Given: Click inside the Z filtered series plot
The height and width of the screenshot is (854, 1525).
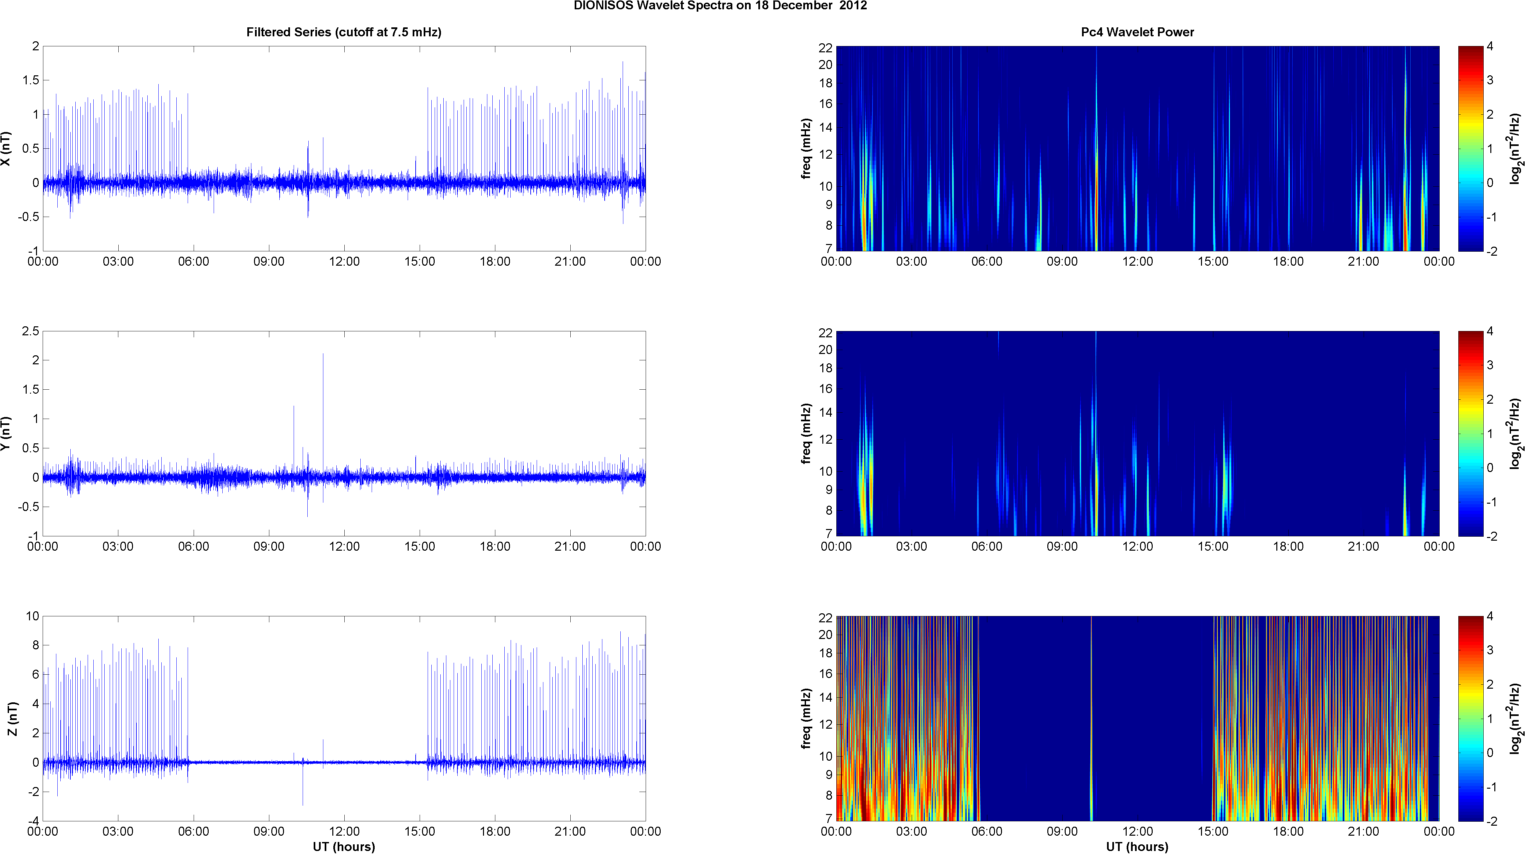Looking at the screenshot, I should 344,719.
